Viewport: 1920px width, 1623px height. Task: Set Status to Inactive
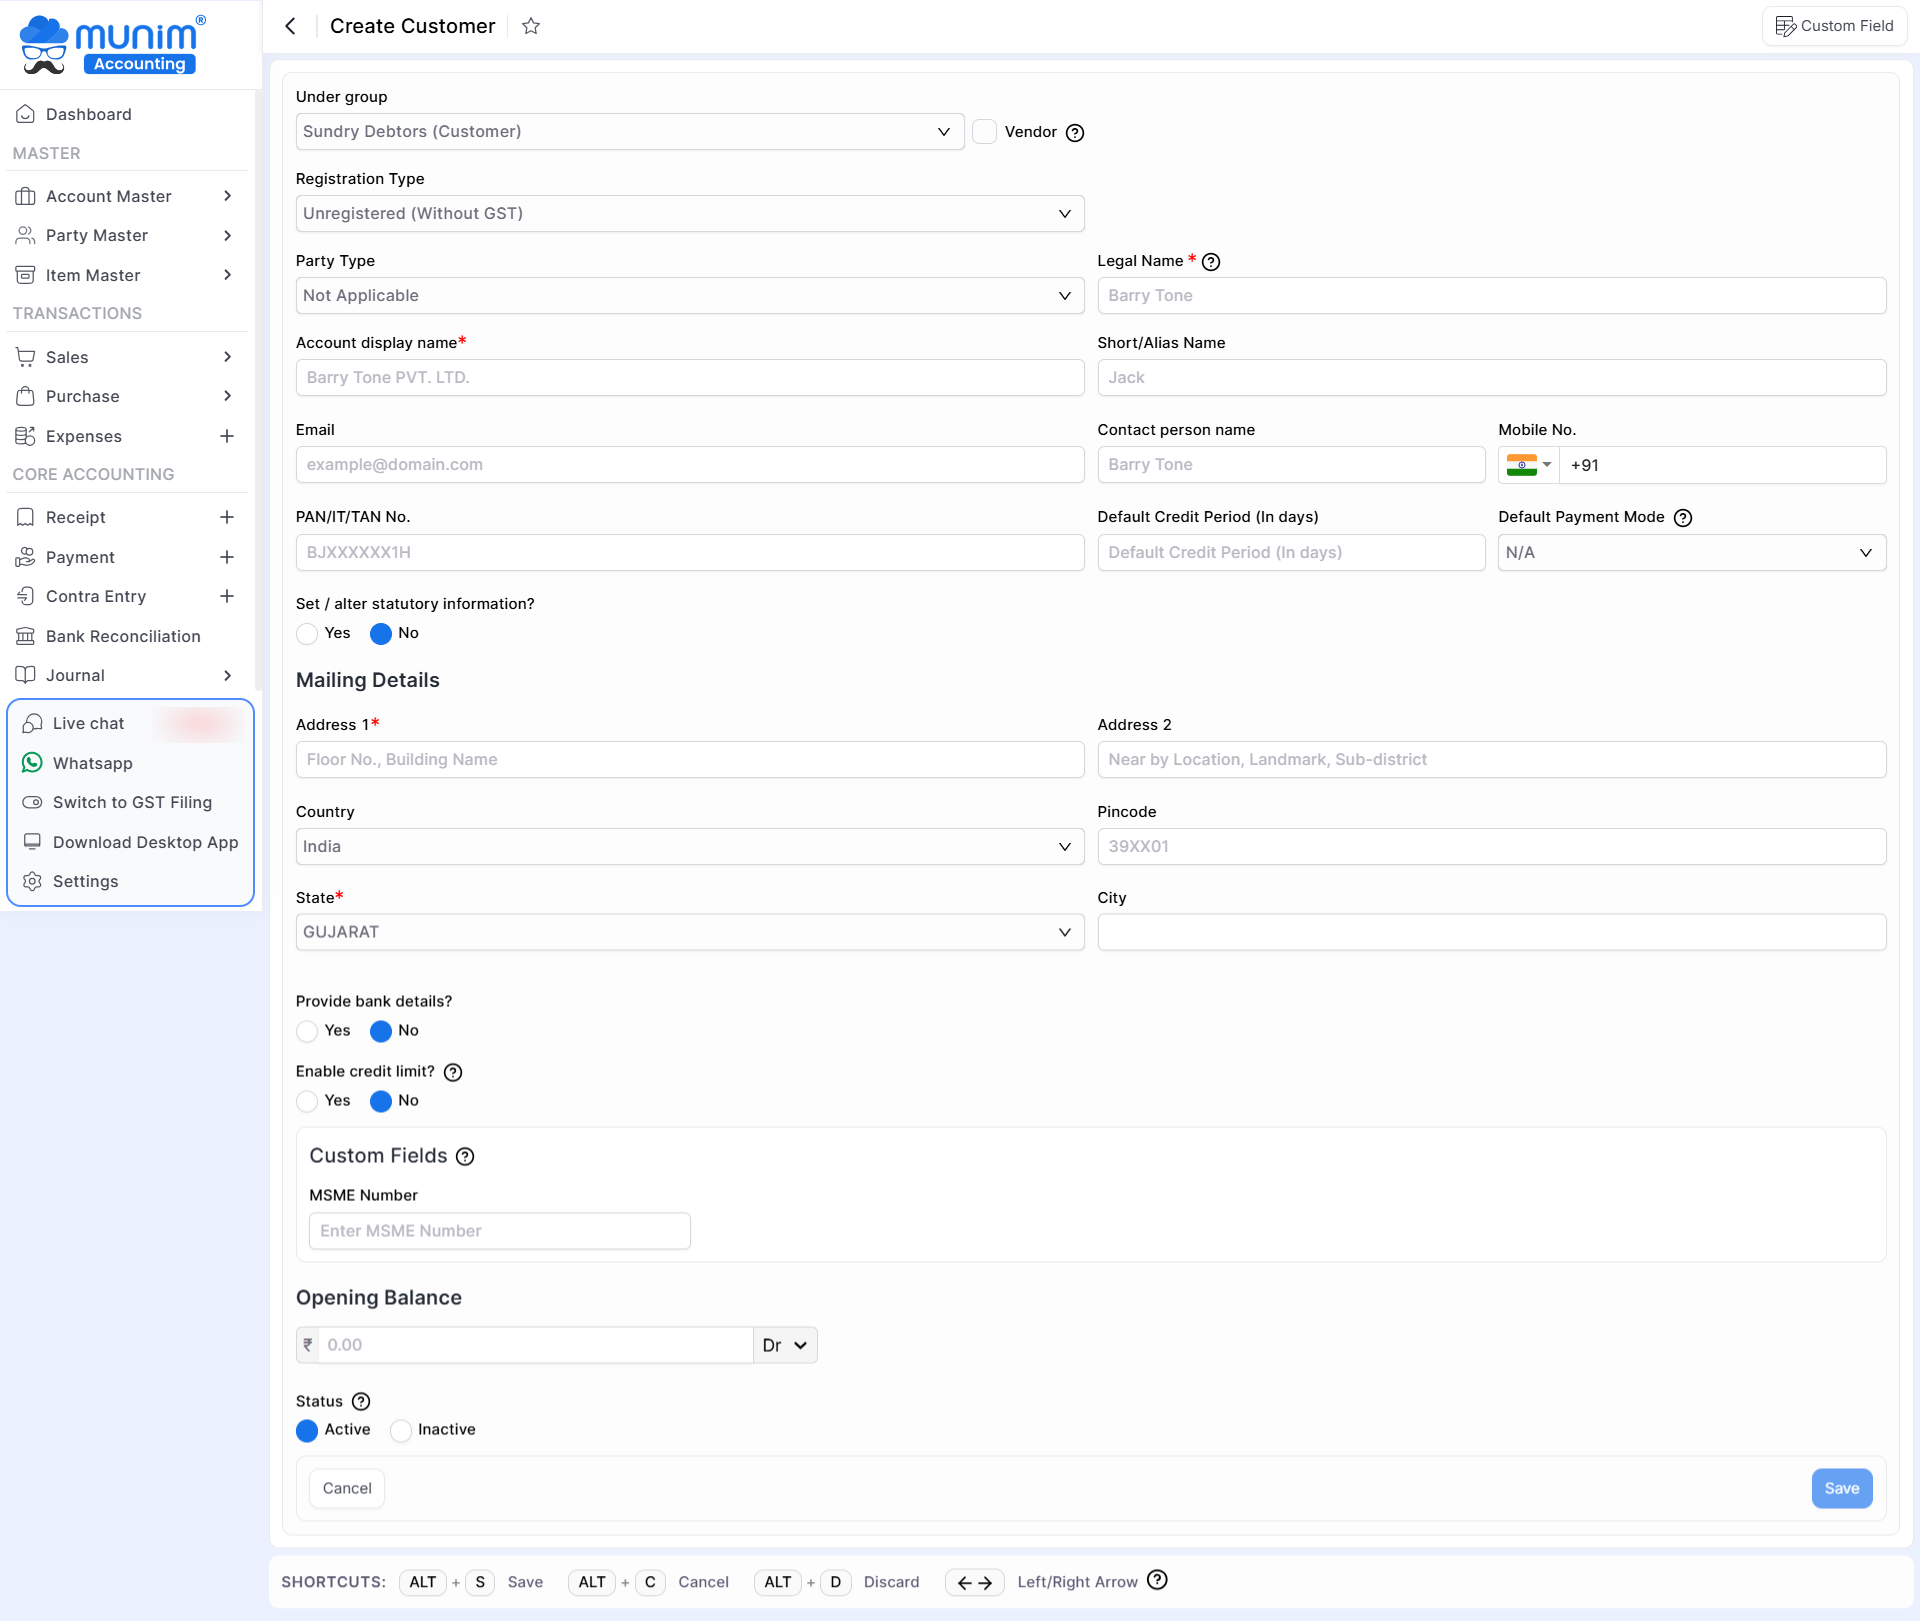[x=401, y=1431]
